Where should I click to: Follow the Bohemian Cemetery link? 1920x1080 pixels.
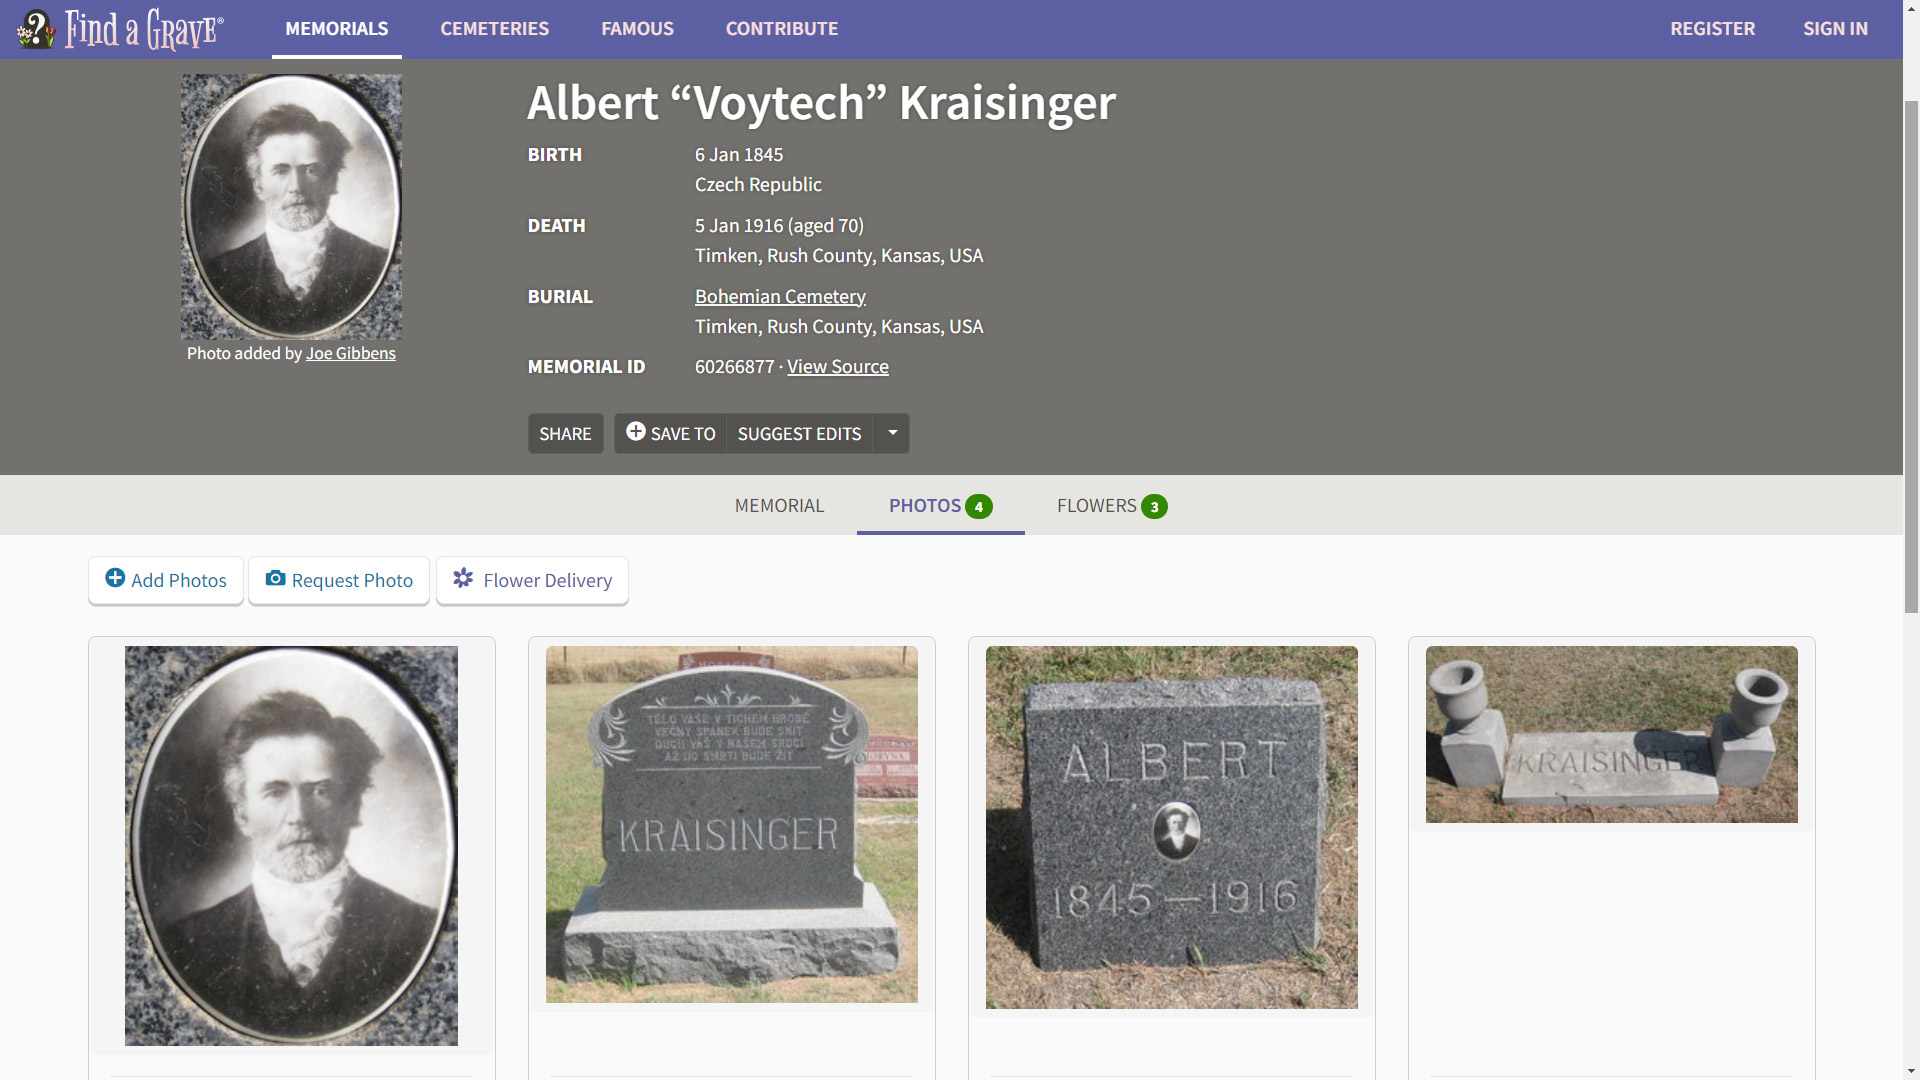coord(780,296)
